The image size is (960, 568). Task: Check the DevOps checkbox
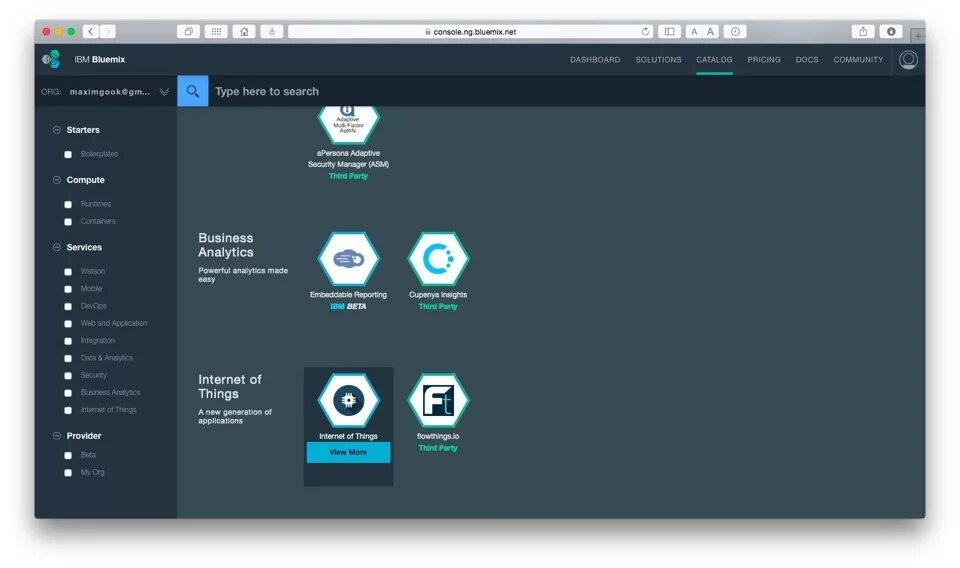pos(68,306)
